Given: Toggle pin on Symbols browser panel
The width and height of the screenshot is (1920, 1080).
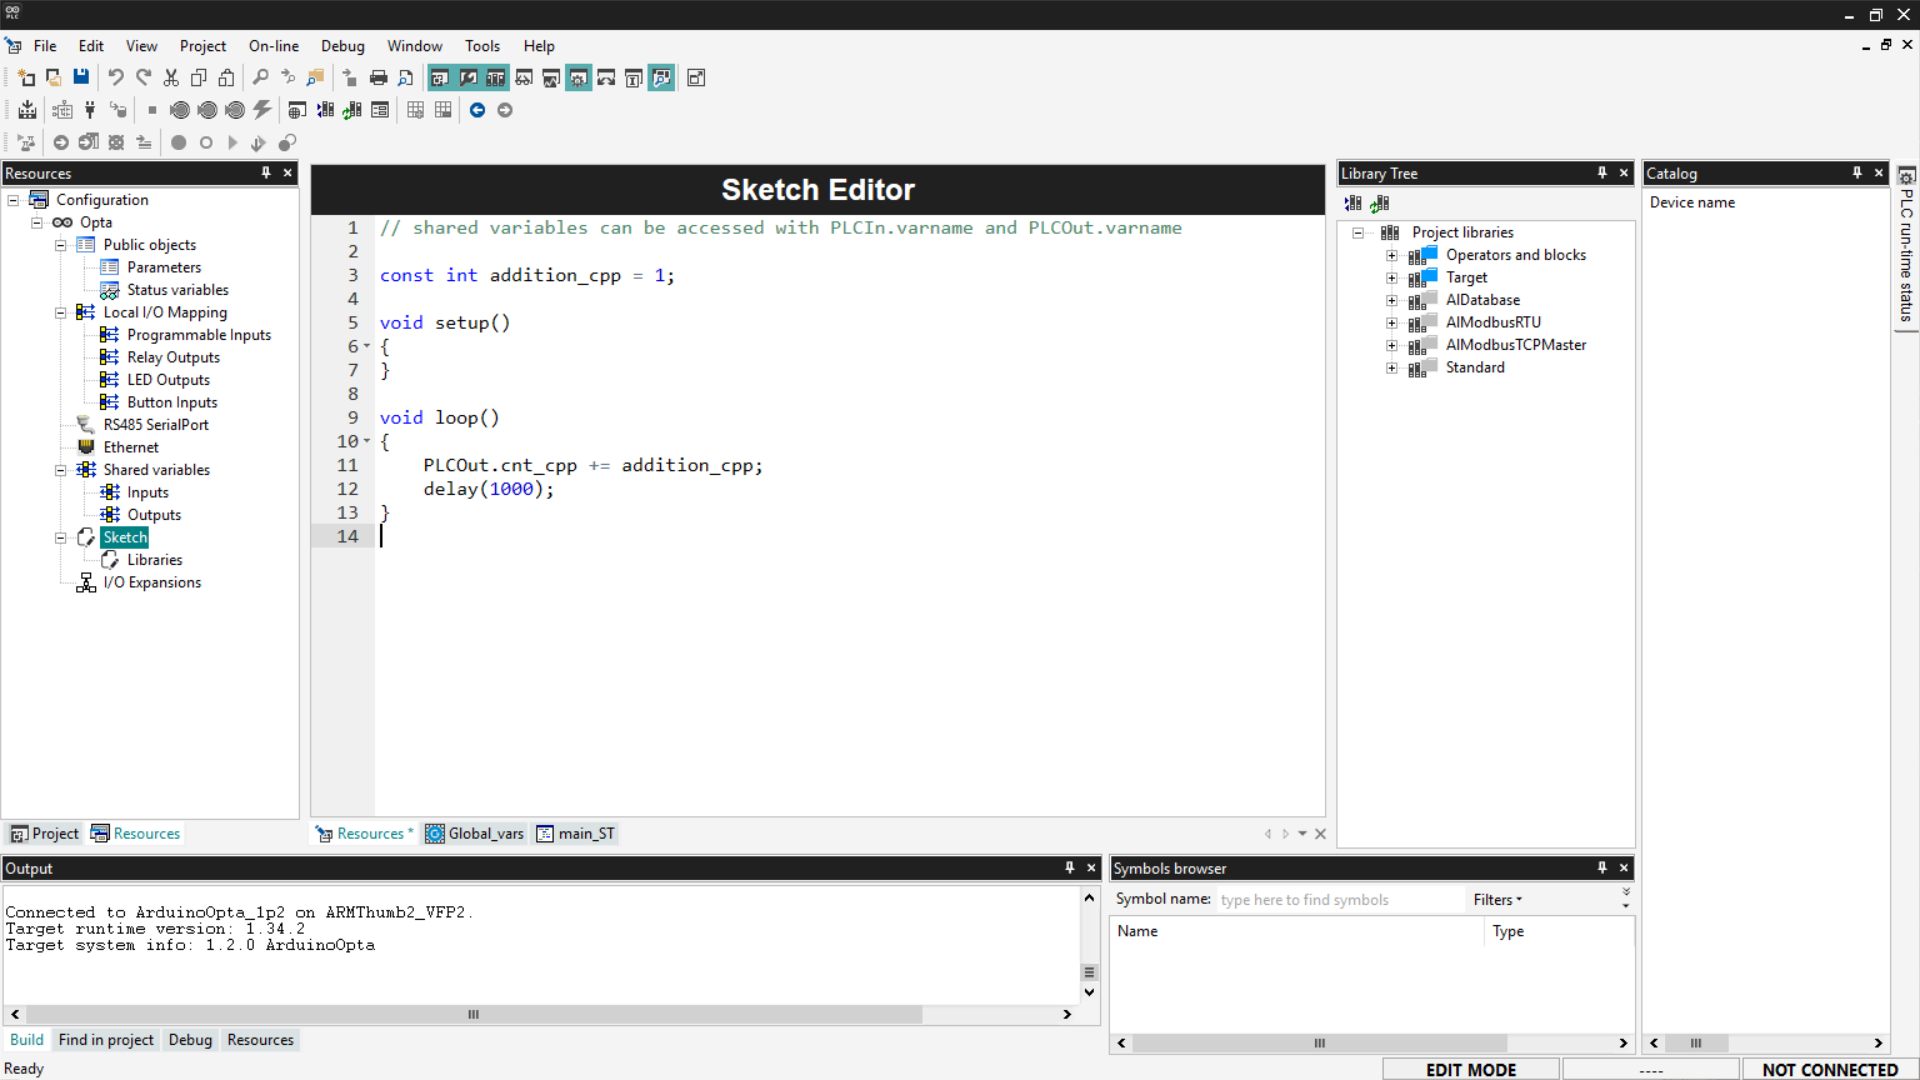Looking at the screenshot, I should tap(1602, 868).
